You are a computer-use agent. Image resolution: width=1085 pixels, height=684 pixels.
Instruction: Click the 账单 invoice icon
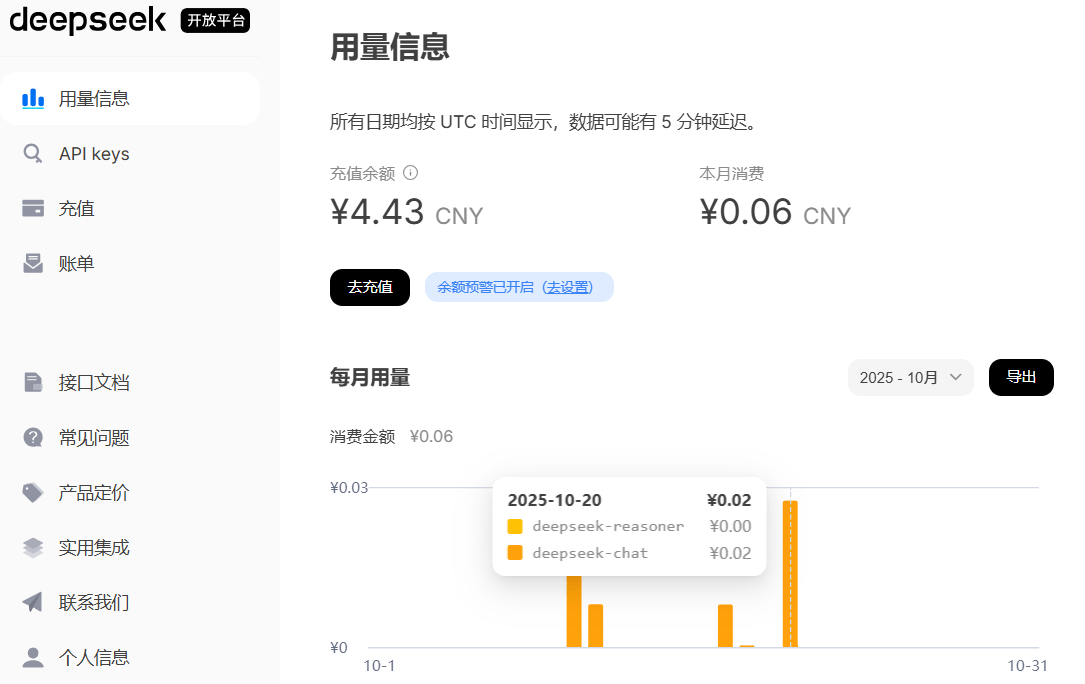tap(33, 262)
